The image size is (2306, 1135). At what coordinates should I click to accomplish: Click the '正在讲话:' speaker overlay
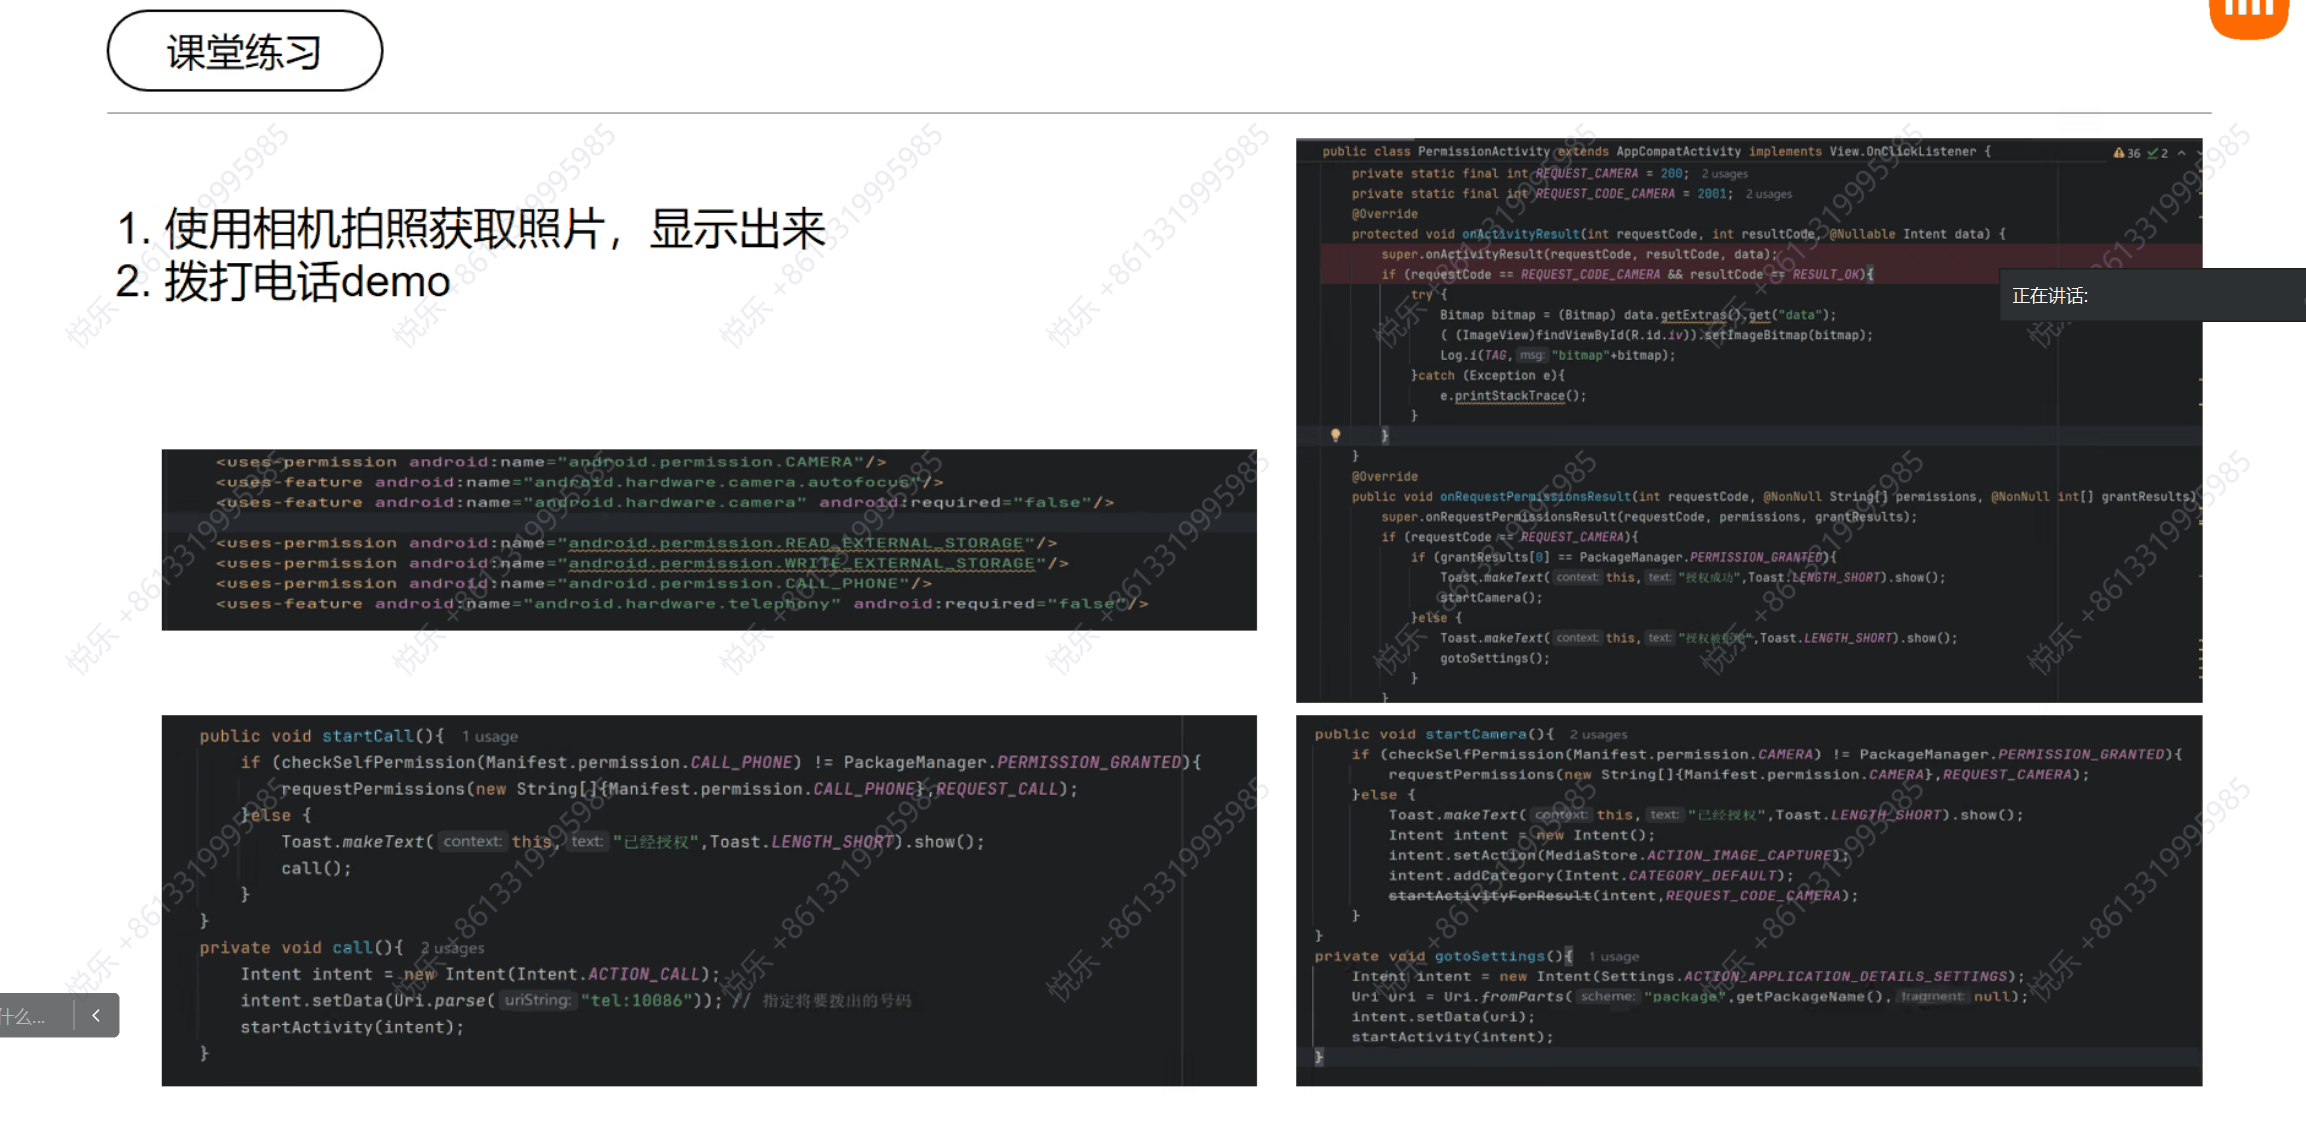tap(2152, 295)
